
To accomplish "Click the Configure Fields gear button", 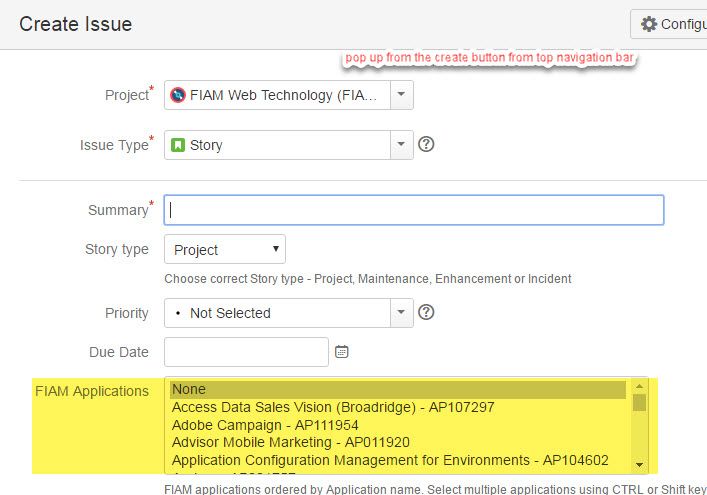I will (669, 24).
